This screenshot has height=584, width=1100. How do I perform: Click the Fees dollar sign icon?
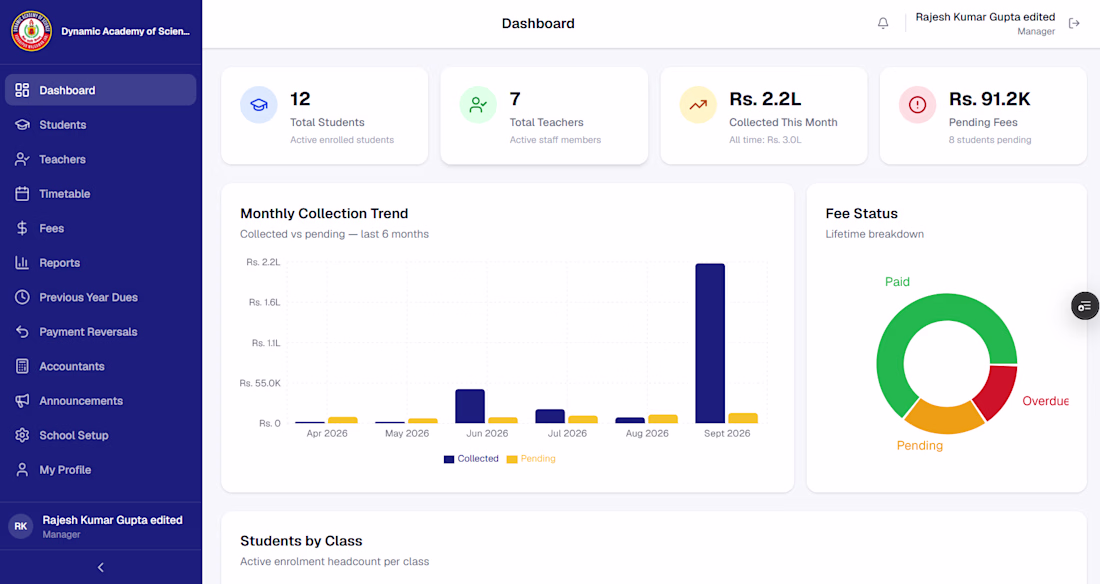pos(22,228)
